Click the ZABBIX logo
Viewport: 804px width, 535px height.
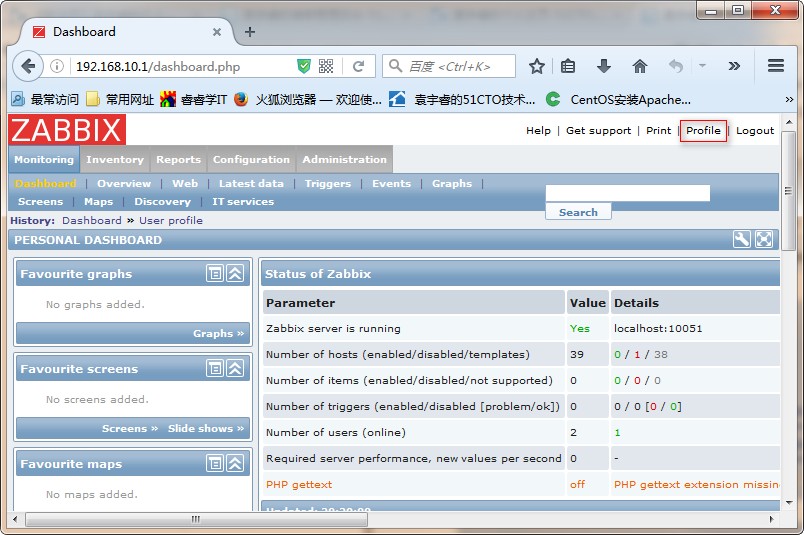[x=67, y=130]
